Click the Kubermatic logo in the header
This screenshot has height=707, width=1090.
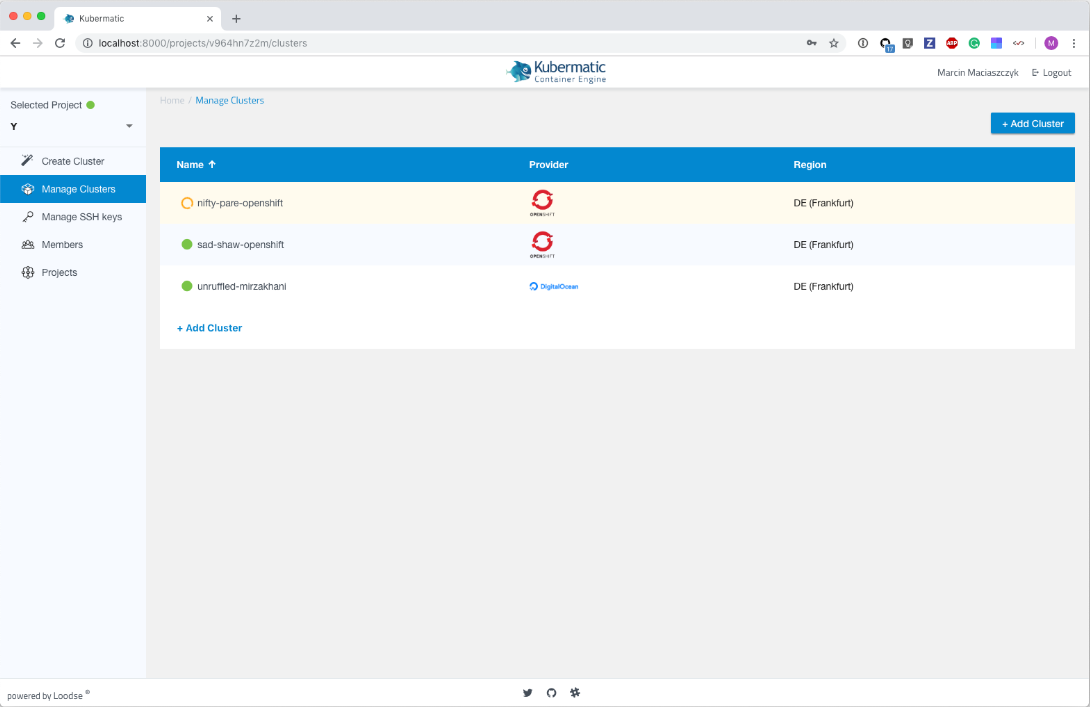point(554,71)
